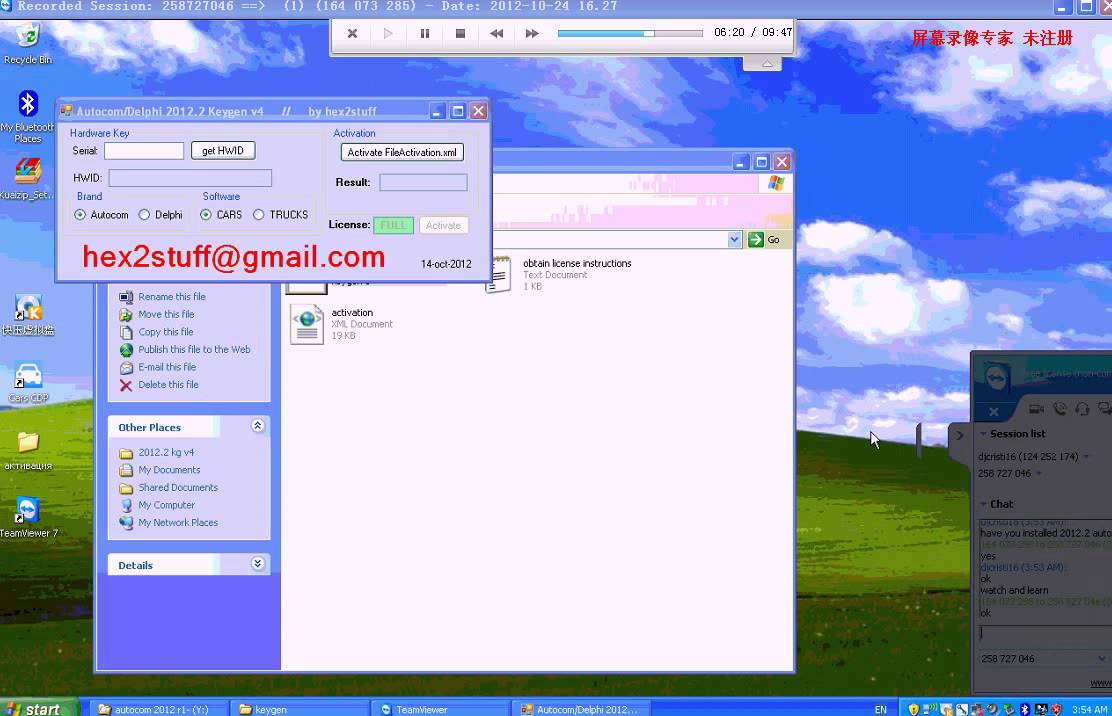Open 258 727 046 session dropdown arrow
Screen dimensions: 1112x716
[x=1039, y=474]
